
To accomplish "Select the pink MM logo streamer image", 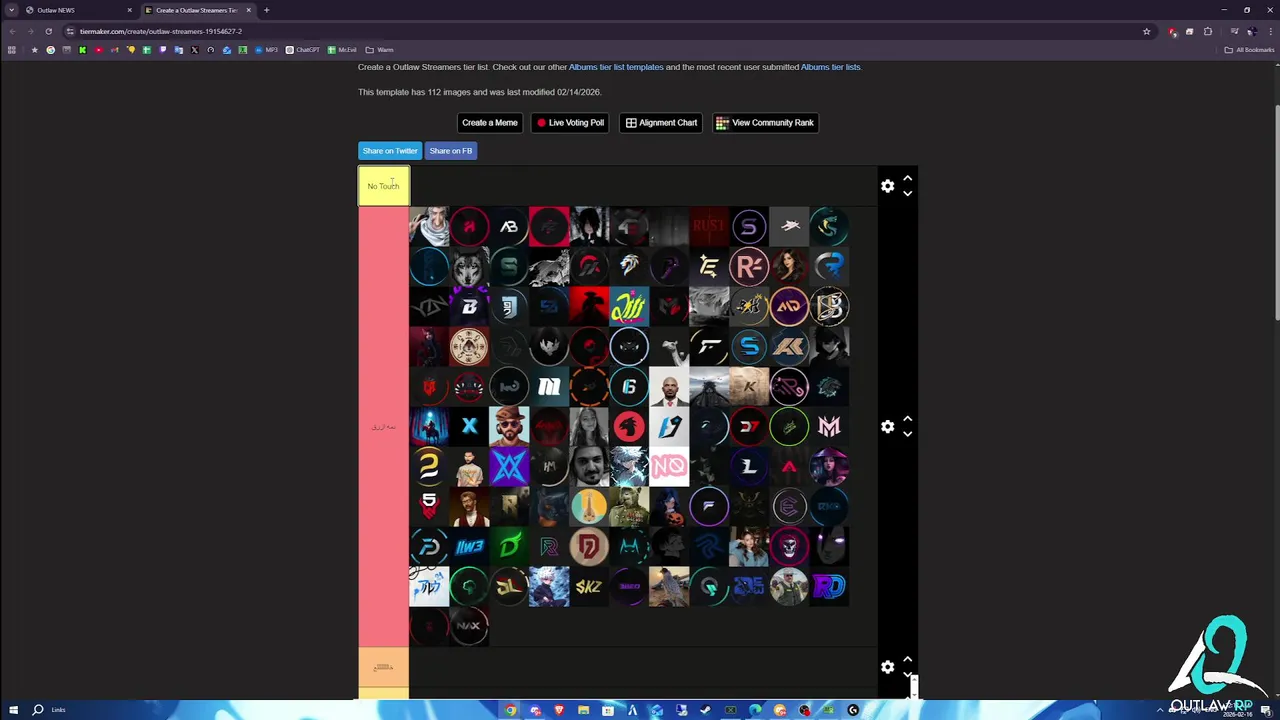I will [x=829, y=426].
